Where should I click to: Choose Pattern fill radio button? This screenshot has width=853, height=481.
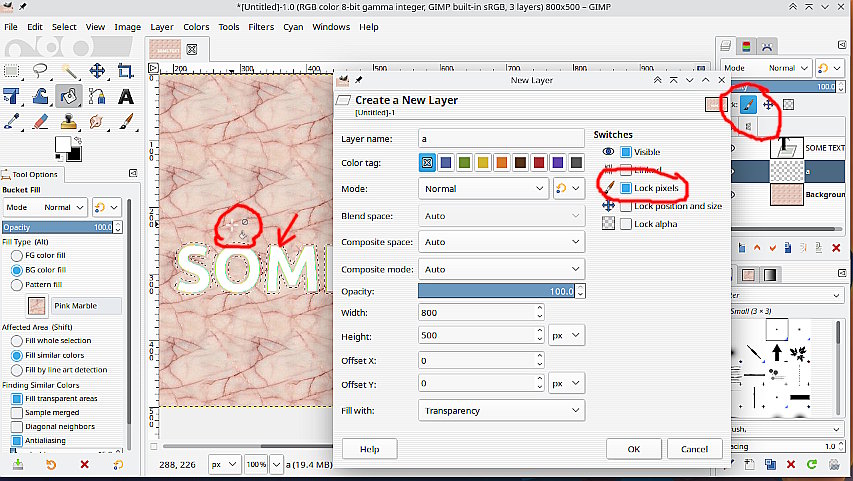click(17, 285)
